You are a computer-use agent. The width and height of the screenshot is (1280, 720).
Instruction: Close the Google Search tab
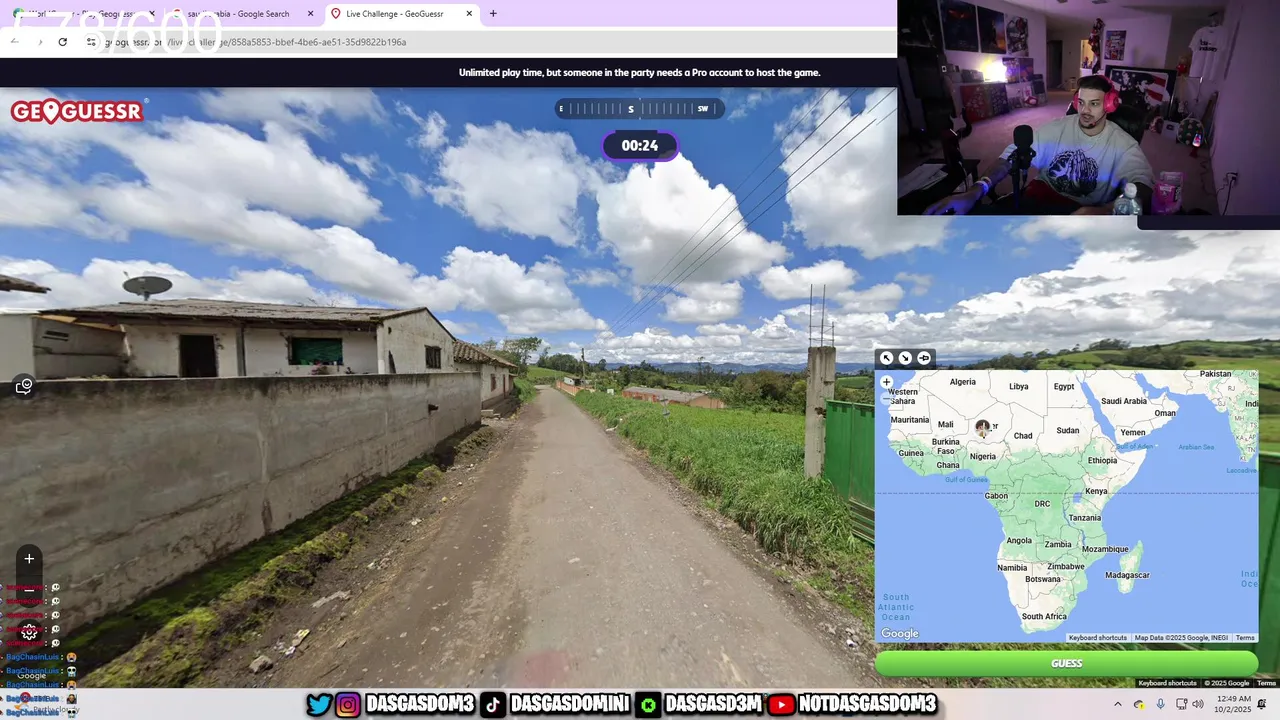310,14
